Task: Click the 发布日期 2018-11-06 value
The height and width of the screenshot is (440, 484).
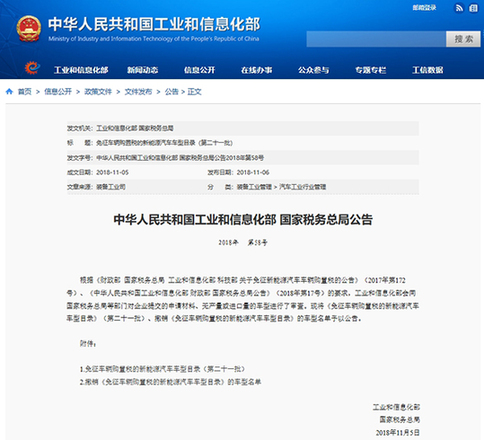Action: click(253, 172)
